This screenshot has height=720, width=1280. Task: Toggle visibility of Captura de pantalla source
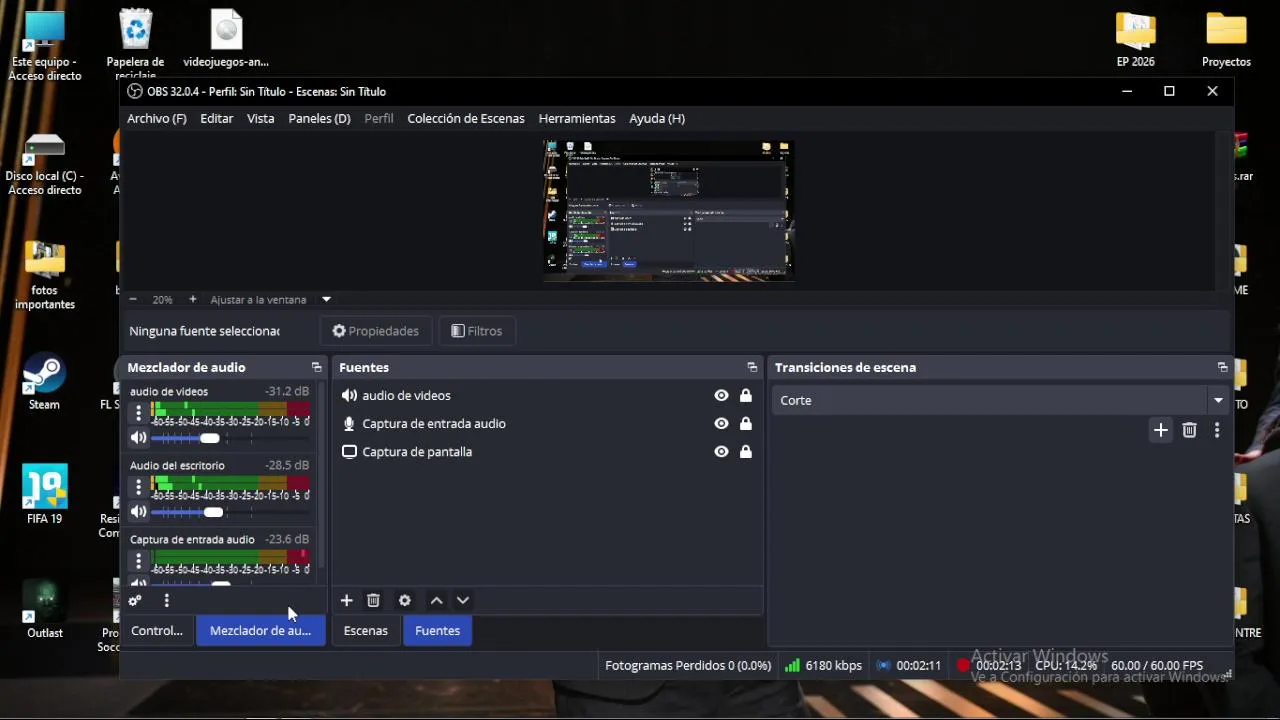[721, 452]
